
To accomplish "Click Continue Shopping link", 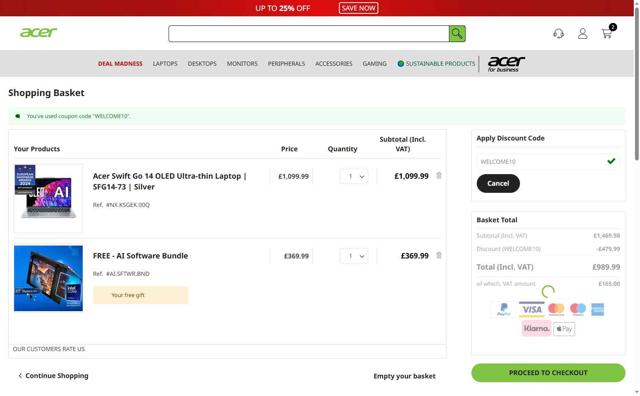I will point(53,376).
